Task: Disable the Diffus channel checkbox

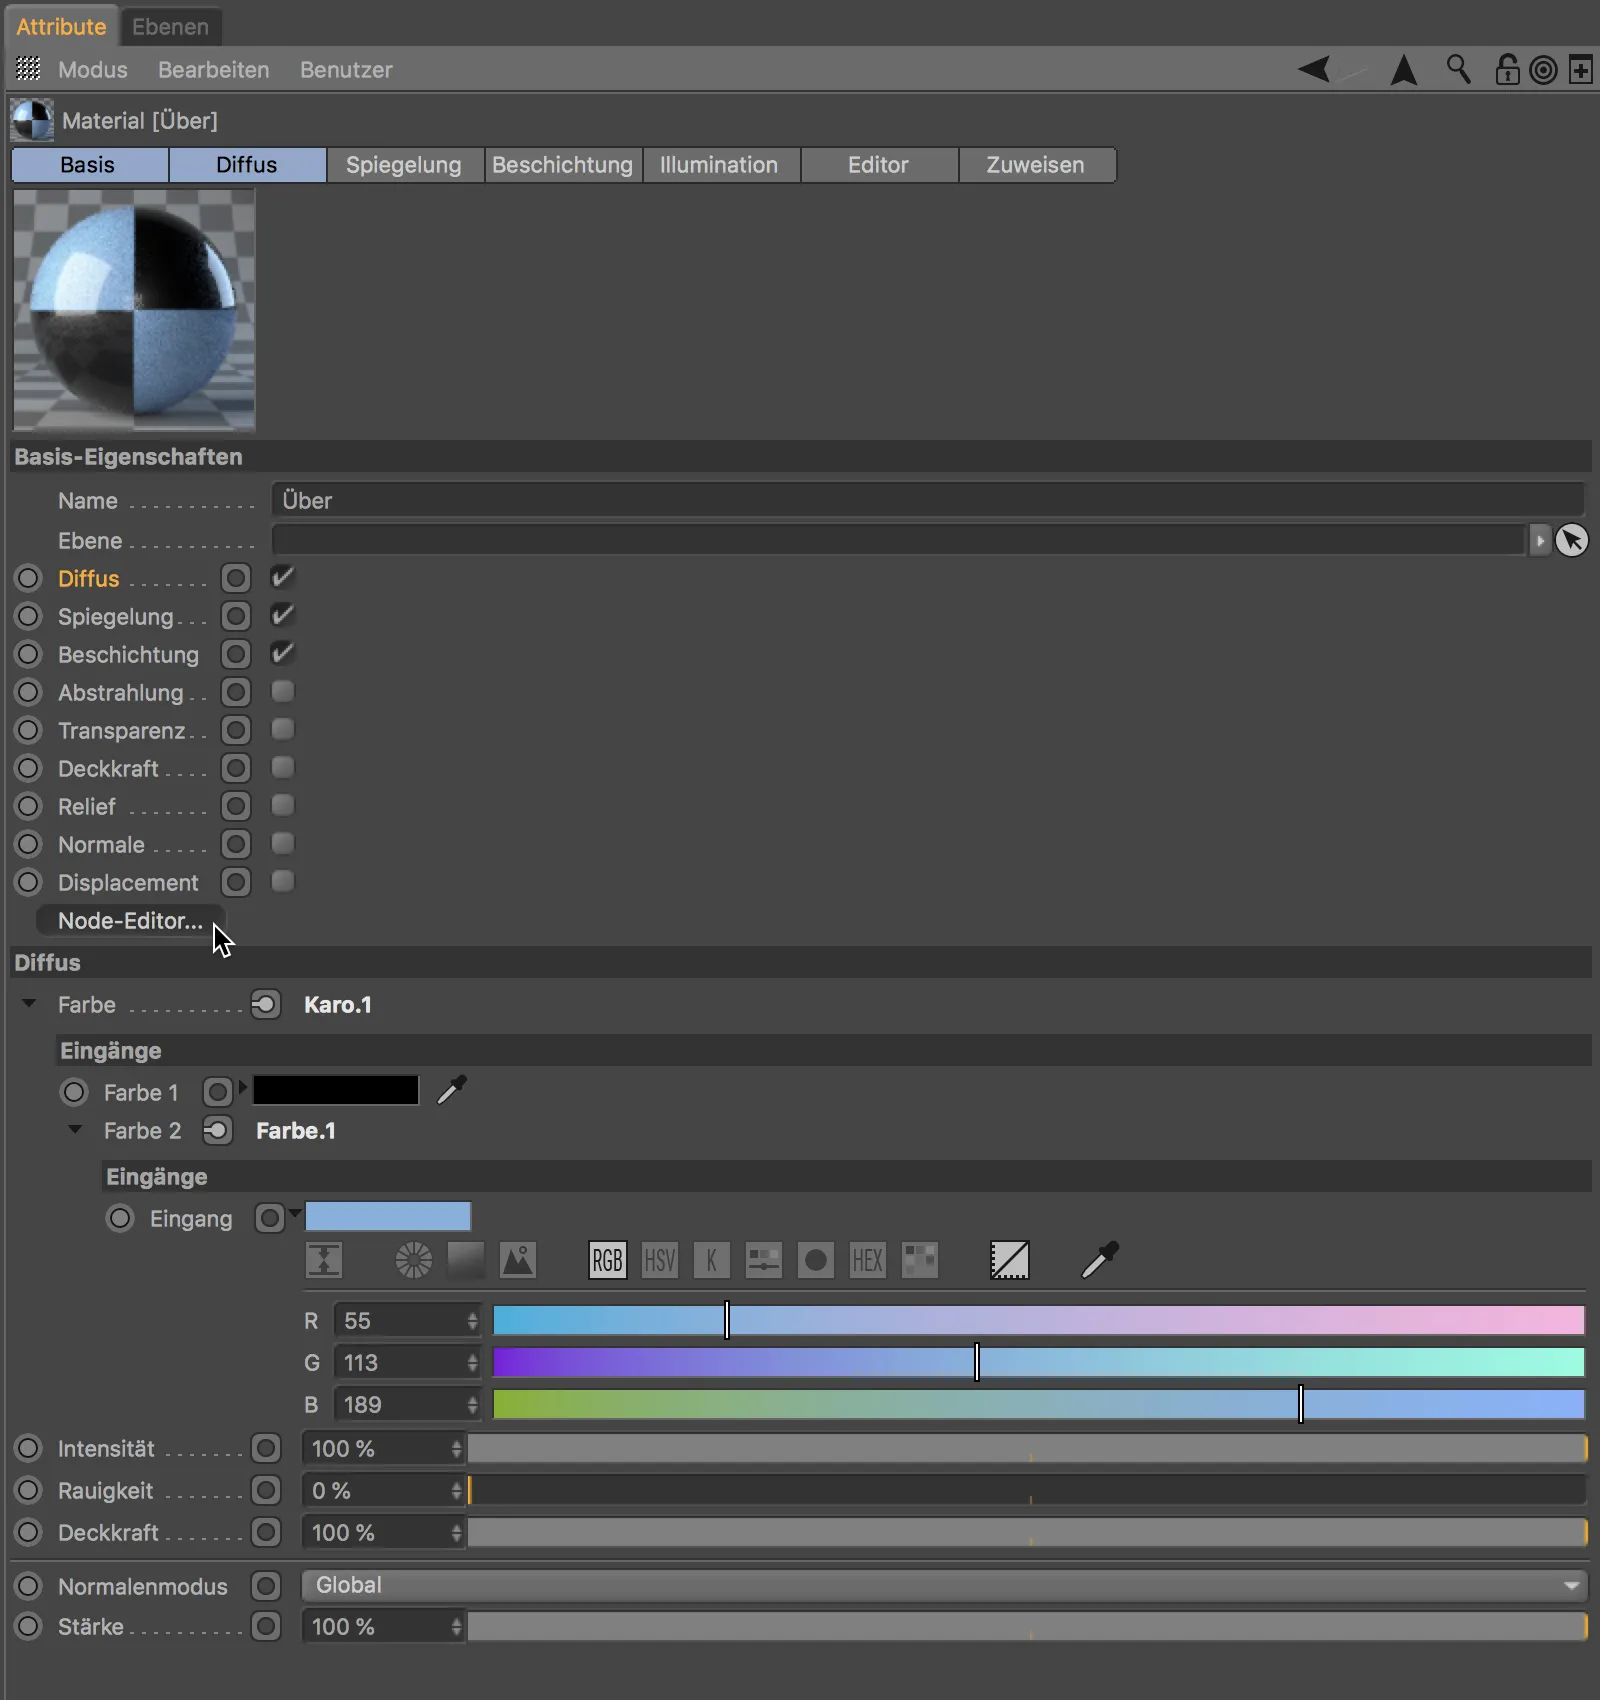Action: [283, 577]
